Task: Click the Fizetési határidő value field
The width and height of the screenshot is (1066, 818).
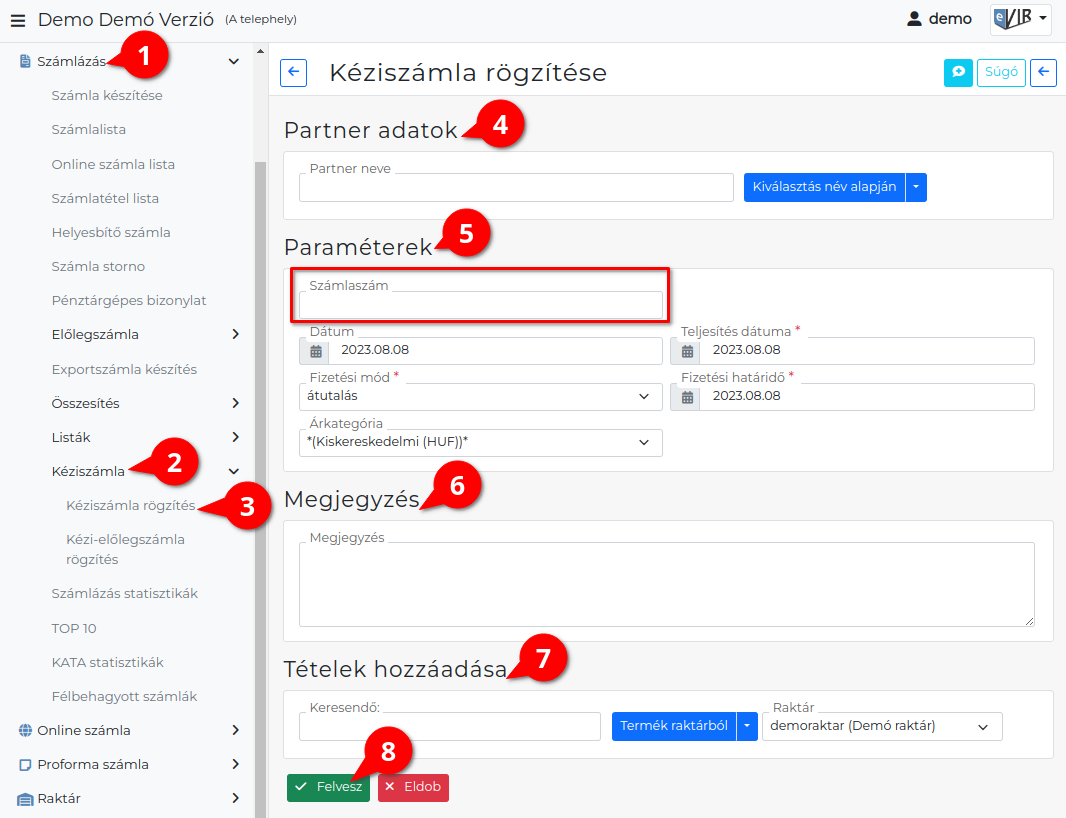Action: (x=867, y=397)
